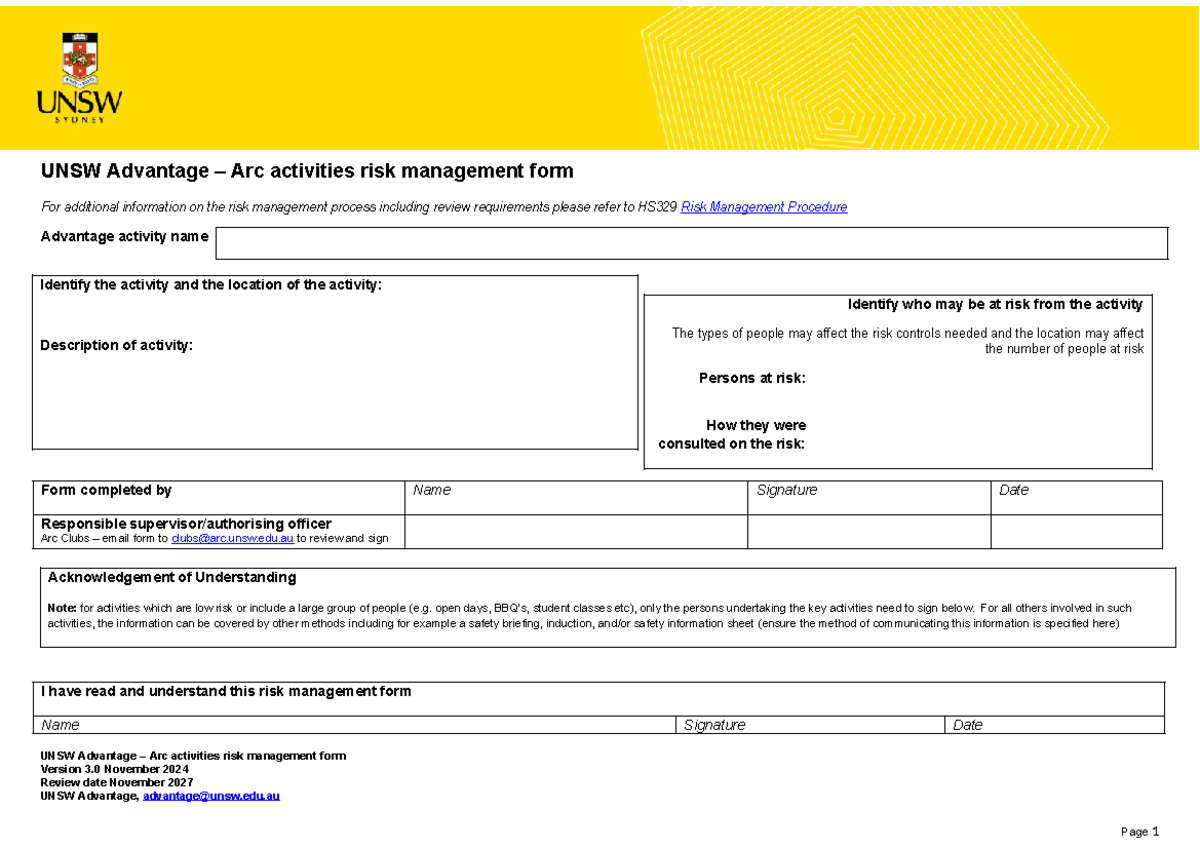The width and height of the screenshot is (1200, 849).
Task: Click 'Version 3.0 November 2024' footer text
Action: (114, 769)
